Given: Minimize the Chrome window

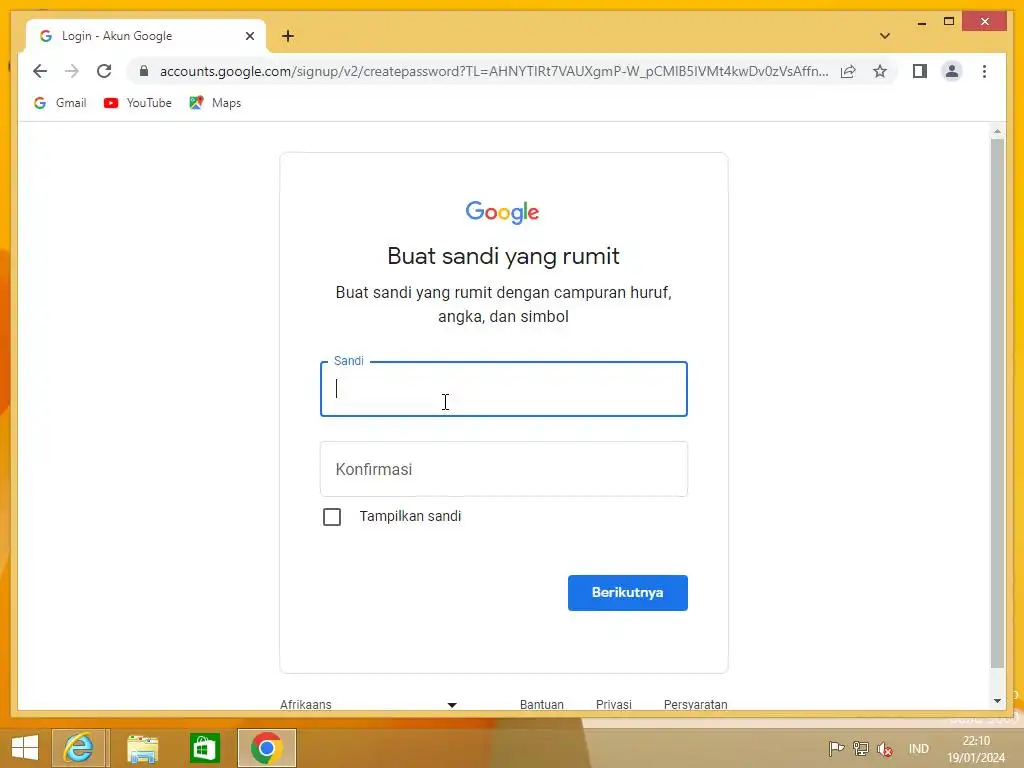Looking at the screenshot, I should pos(921,22).
